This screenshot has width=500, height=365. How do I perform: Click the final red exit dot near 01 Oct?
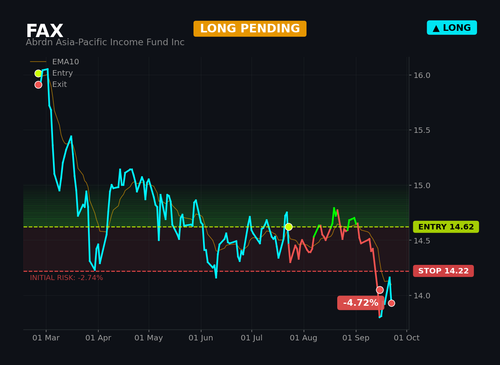coord(392,303)
